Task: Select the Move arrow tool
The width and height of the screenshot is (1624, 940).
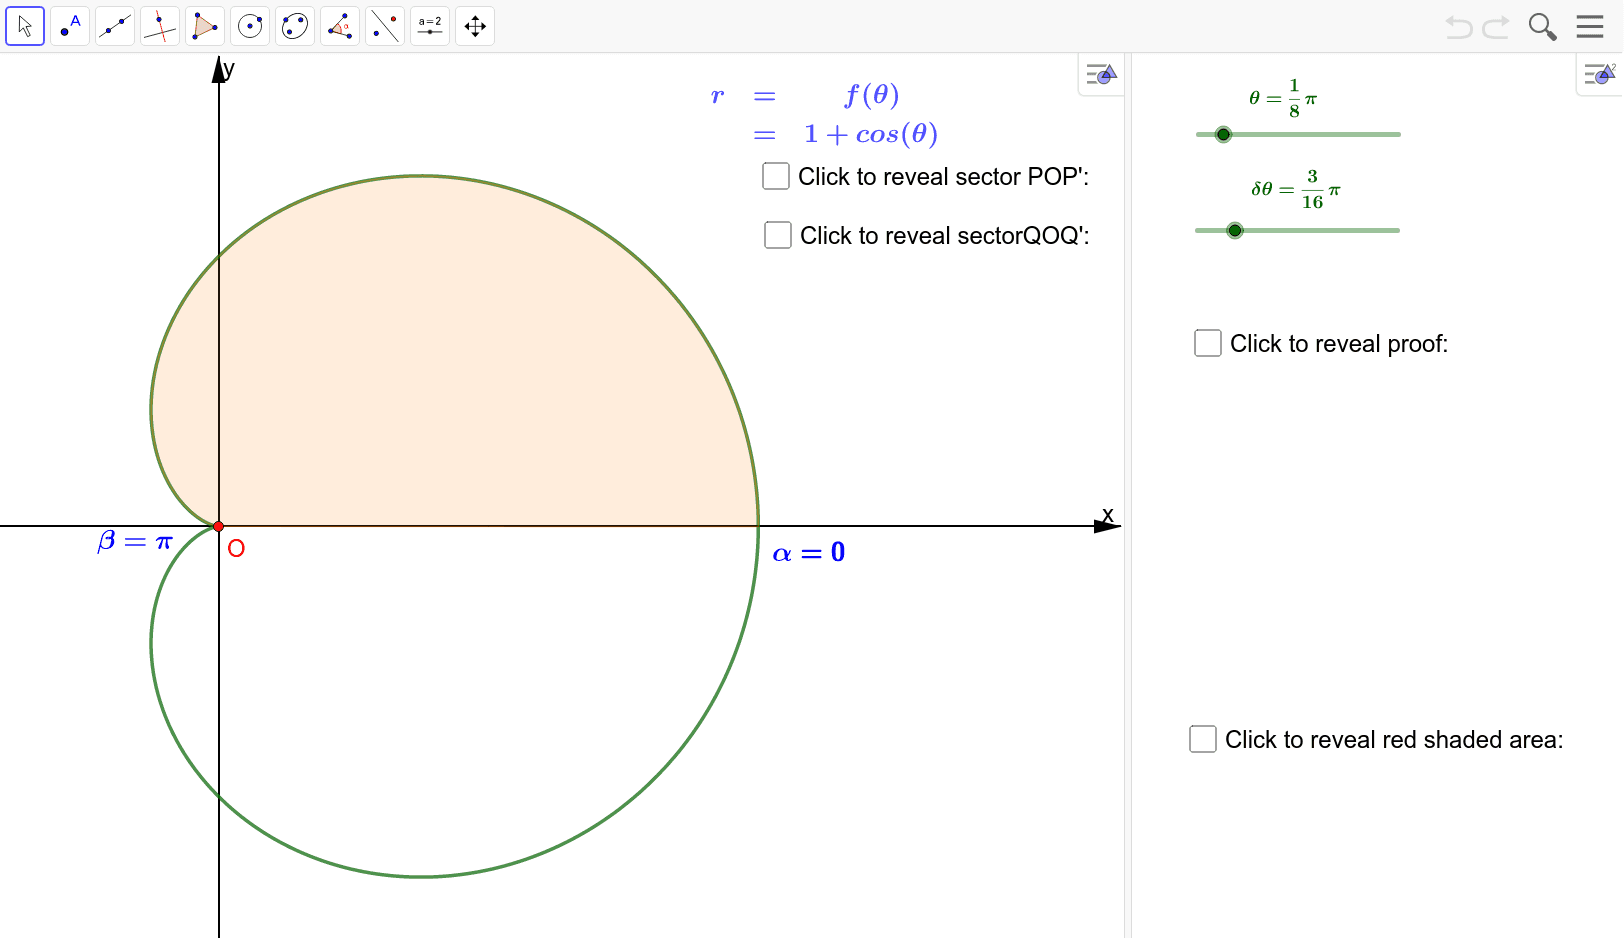Action: [25, 26]
